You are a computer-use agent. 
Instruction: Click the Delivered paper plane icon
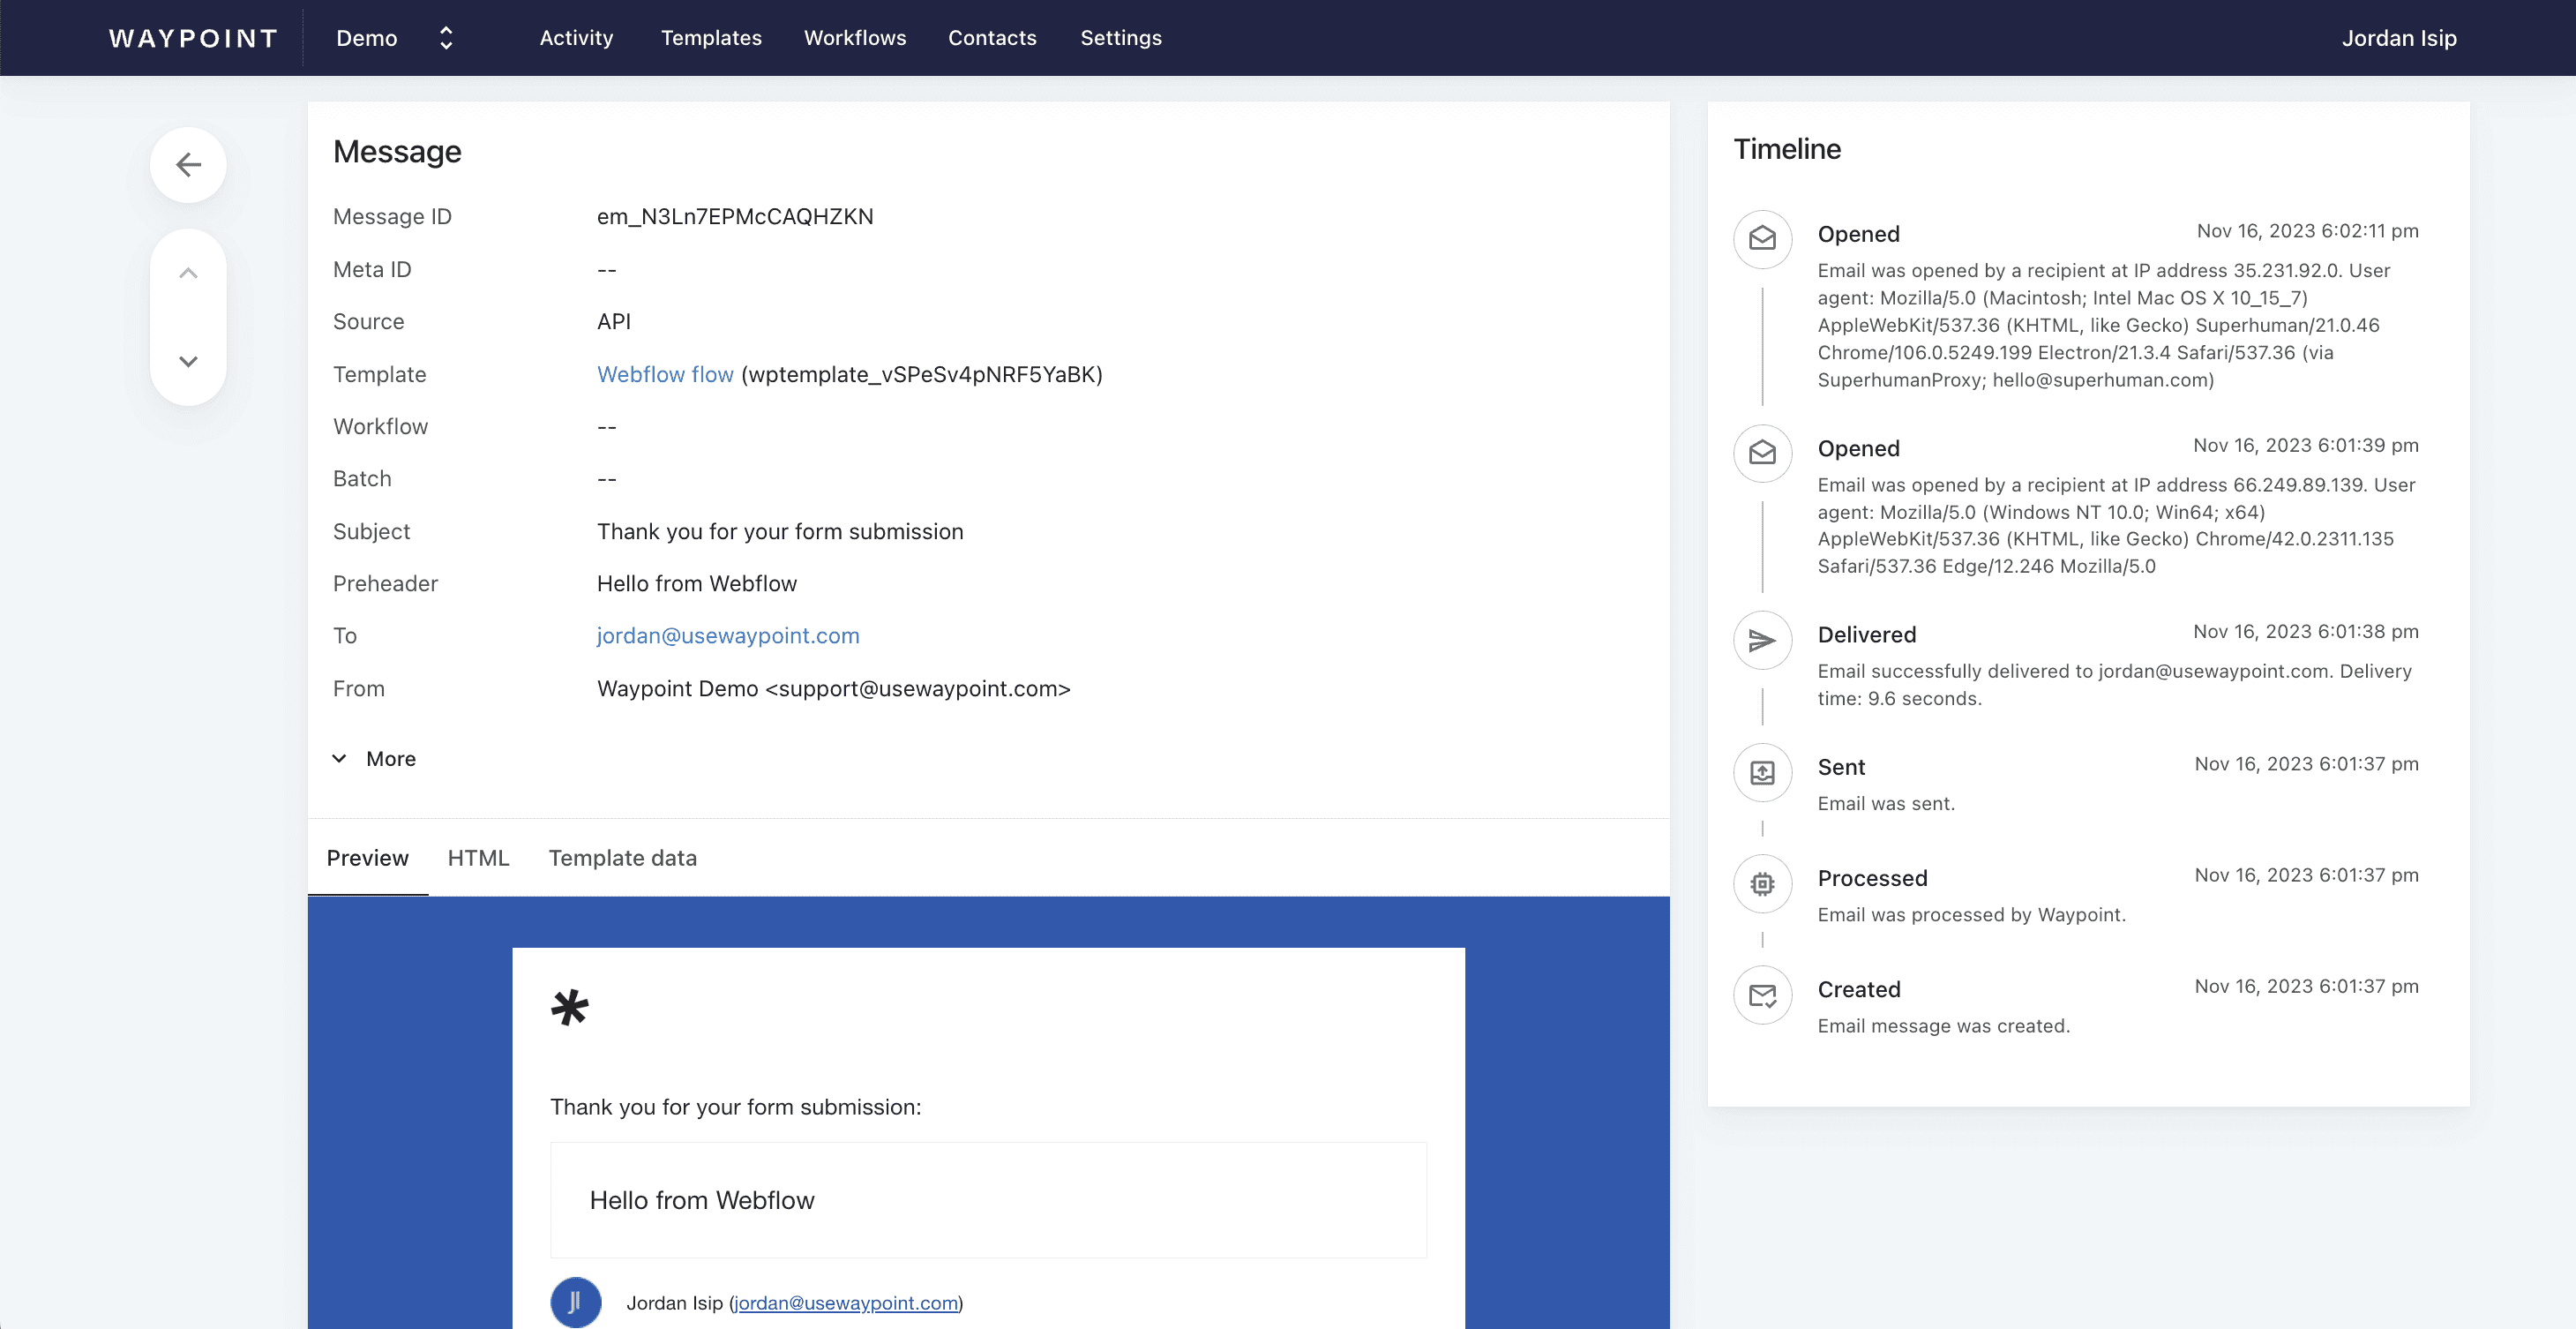click(1762, 640)
